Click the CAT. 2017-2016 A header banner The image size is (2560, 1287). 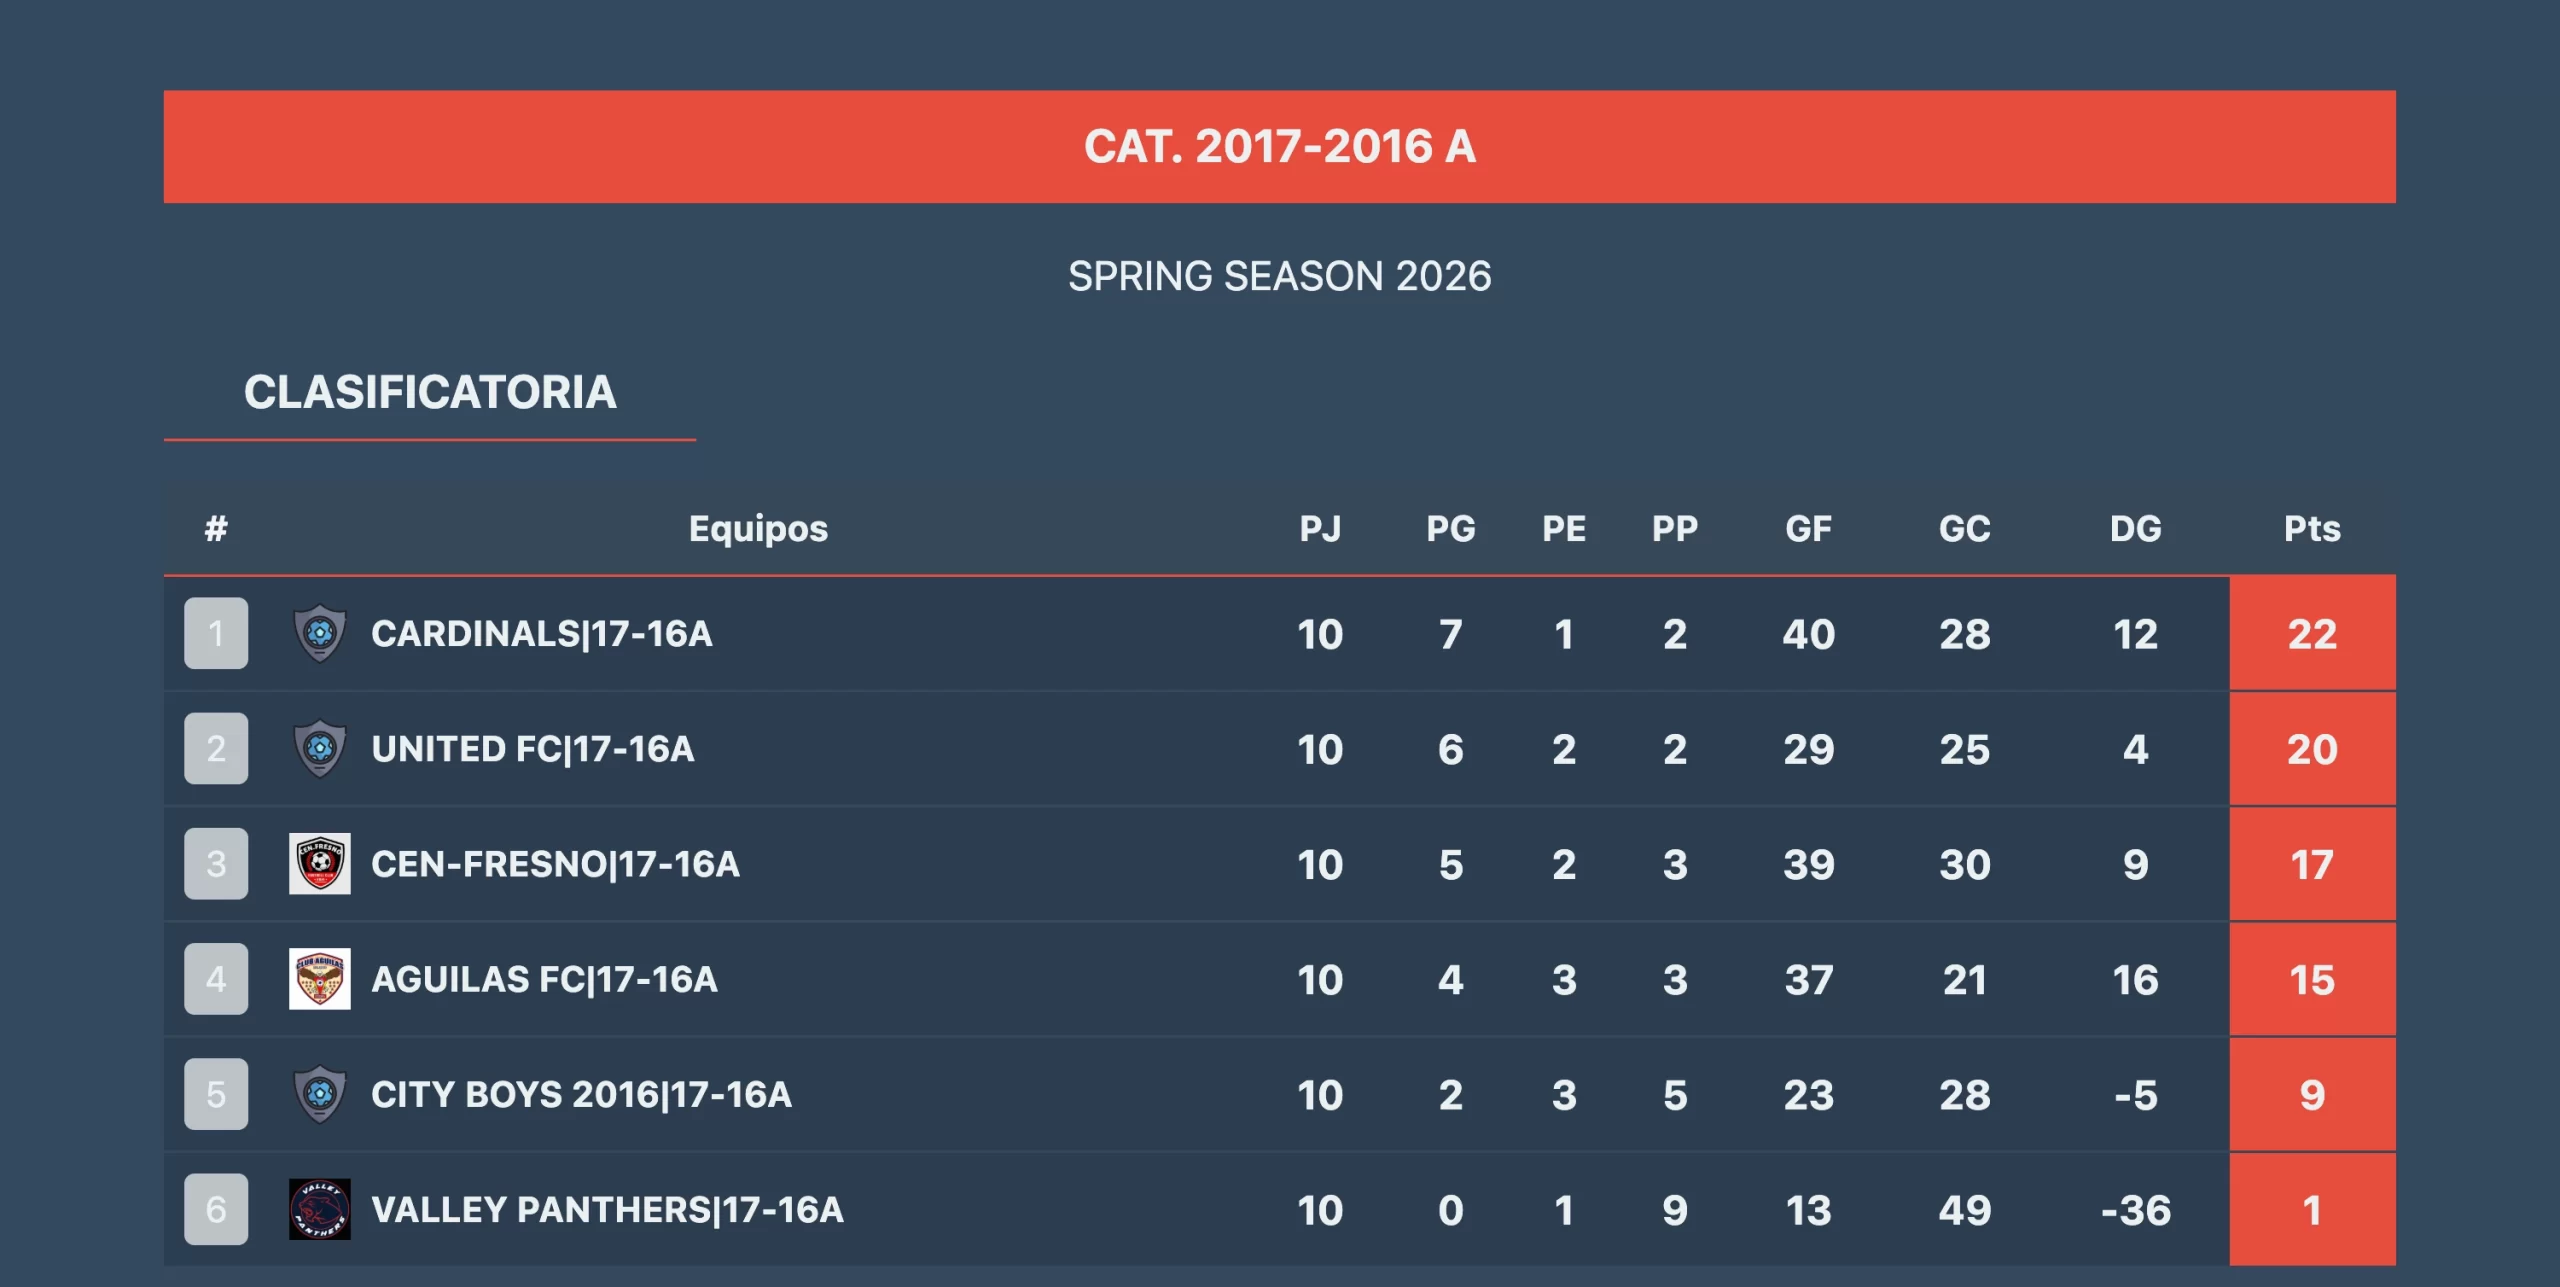[1279, 147]
